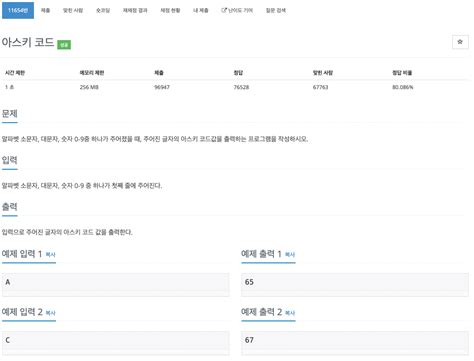
Task: Open the 채점 현황 tab
Action: click(170, 10)
